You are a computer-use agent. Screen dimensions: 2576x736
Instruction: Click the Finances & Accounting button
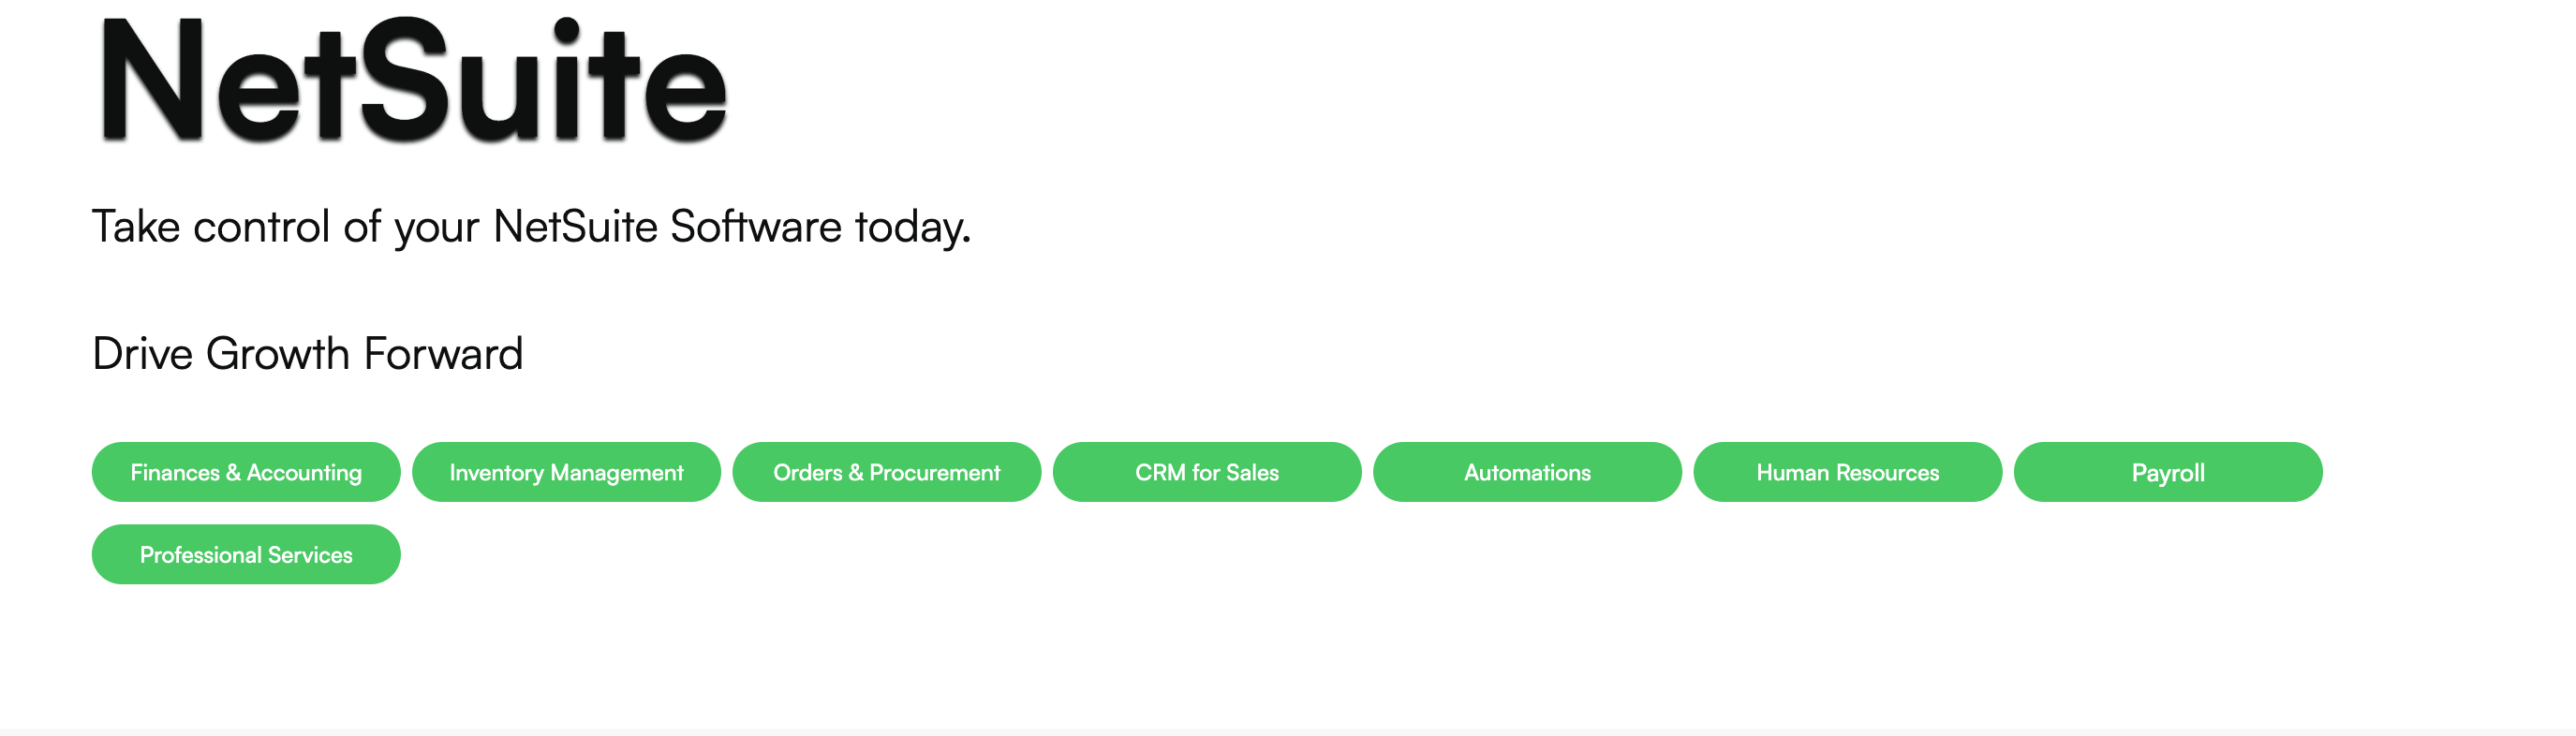(x=246, y=472)
